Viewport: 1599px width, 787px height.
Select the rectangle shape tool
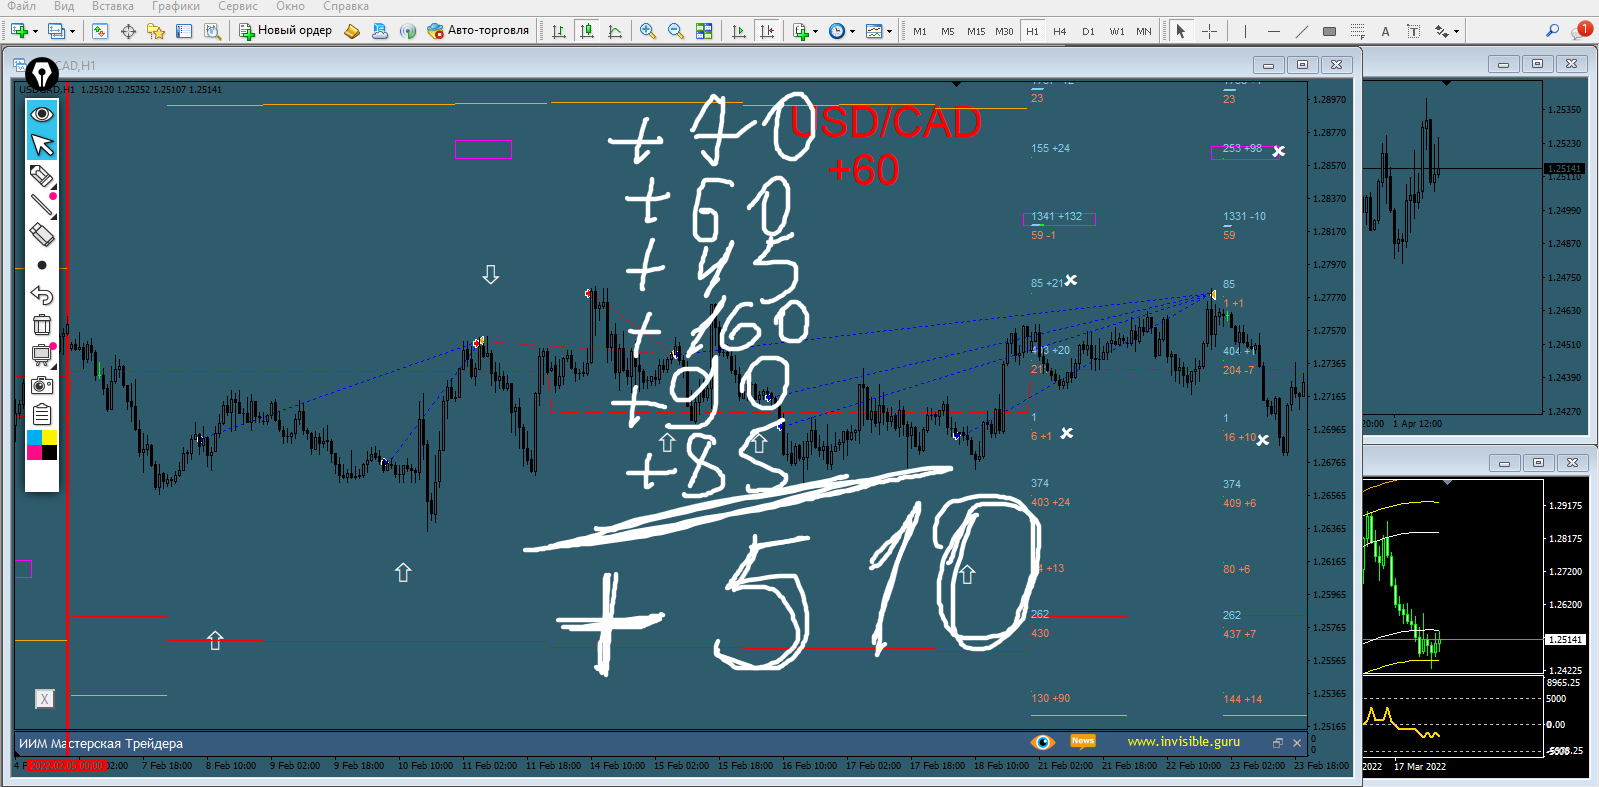[x=1329, y=31]
